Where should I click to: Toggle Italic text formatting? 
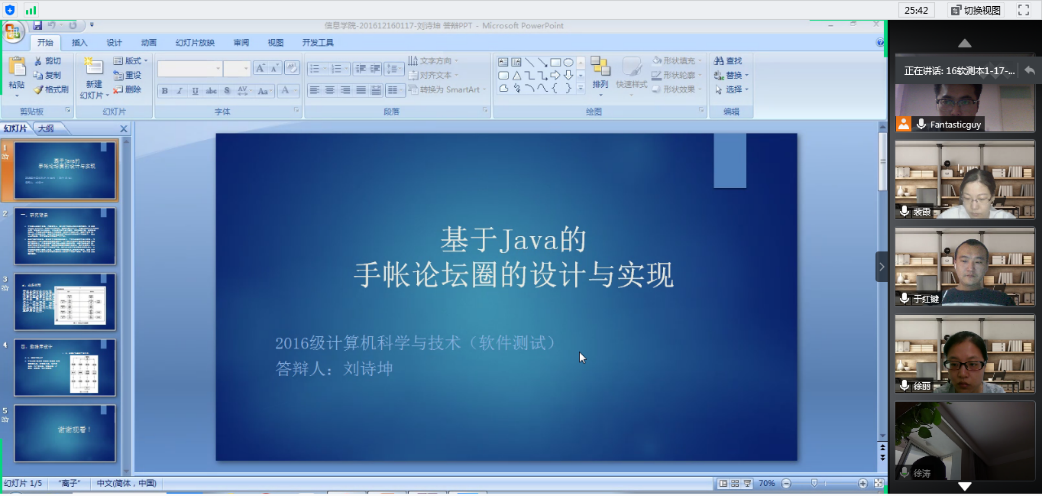180,90
